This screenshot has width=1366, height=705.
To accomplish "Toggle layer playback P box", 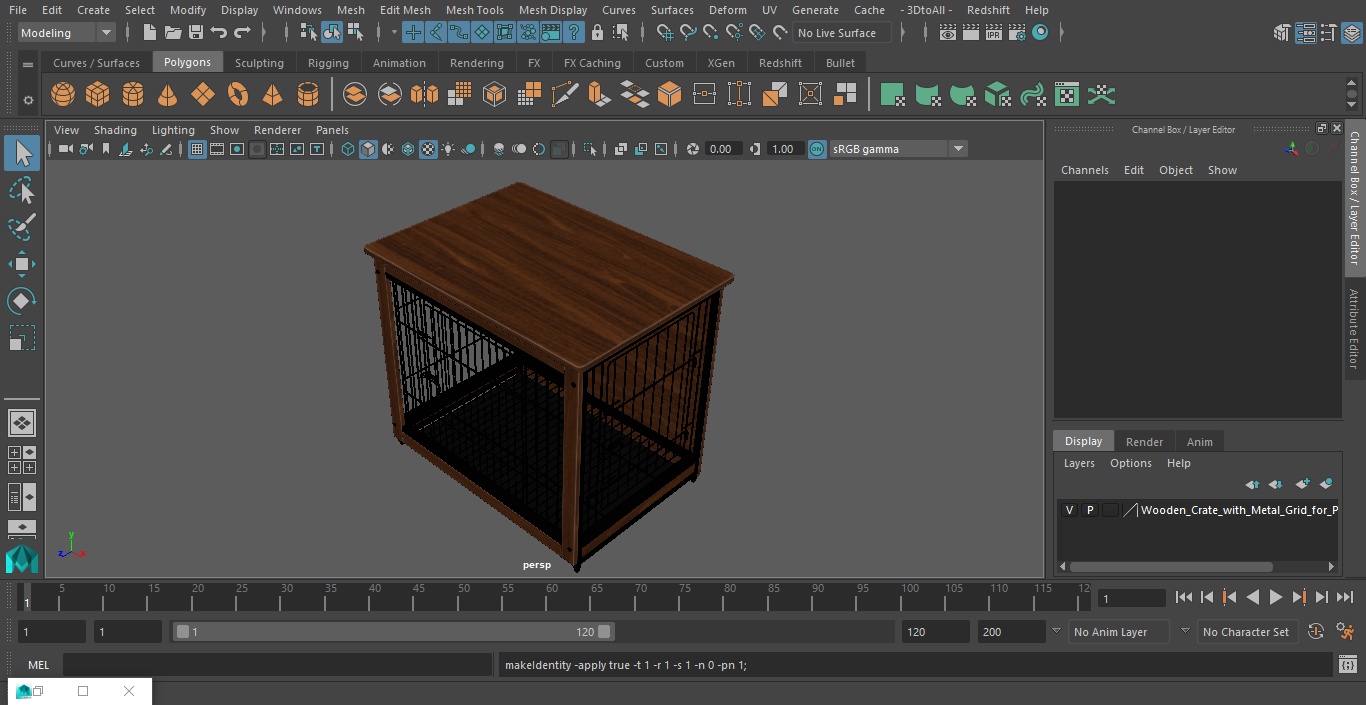I will click(x=1090, y=510).
